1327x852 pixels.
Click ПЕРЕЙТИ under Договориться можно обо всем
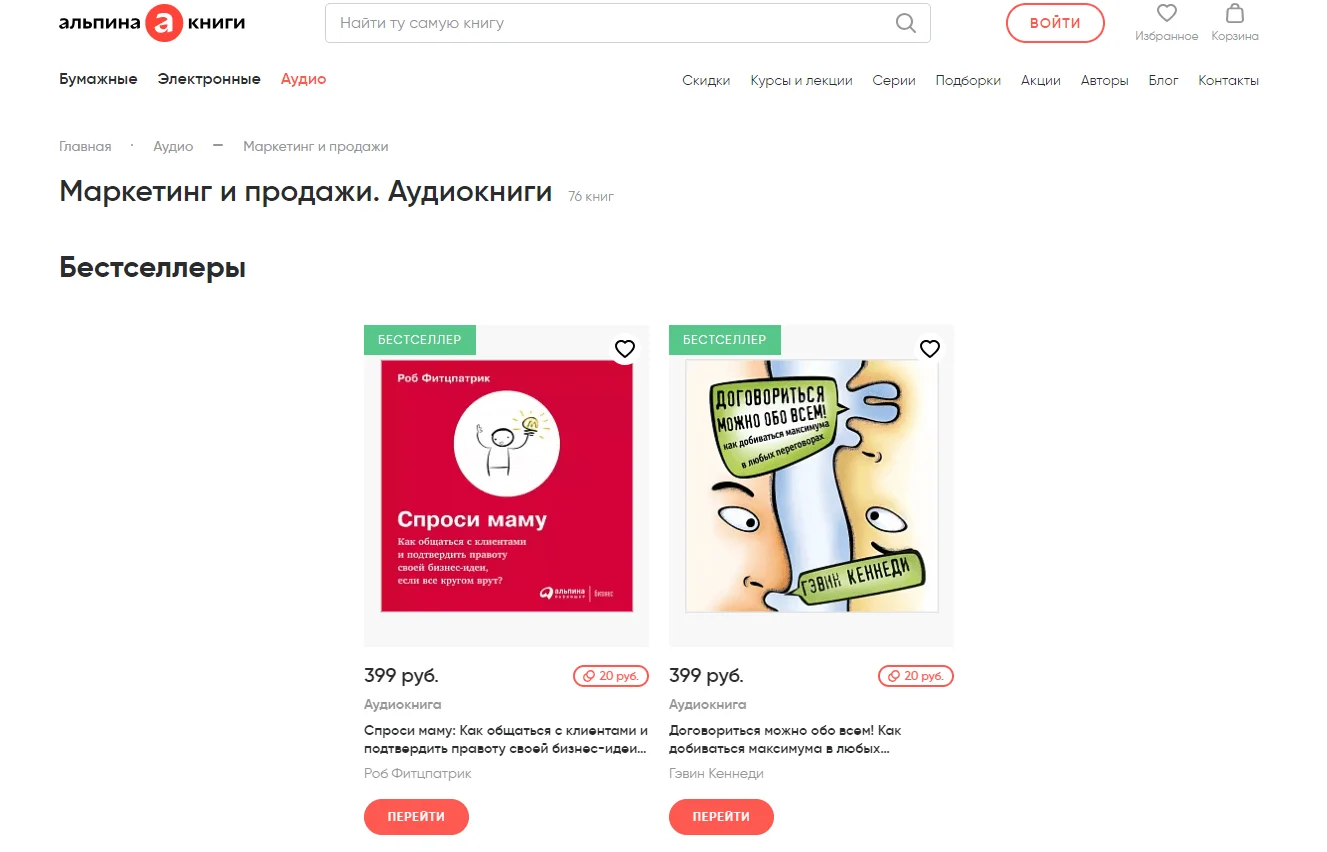(x=721, y=817)
